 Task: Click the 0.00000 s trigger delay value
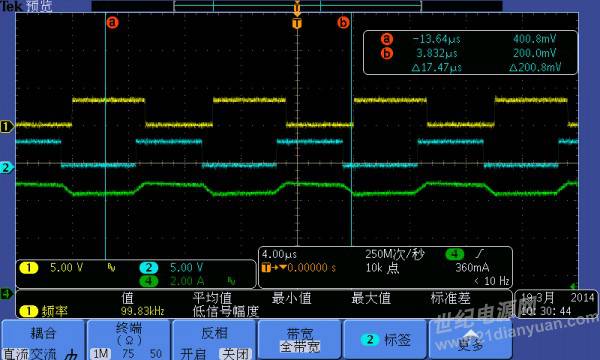311,267
